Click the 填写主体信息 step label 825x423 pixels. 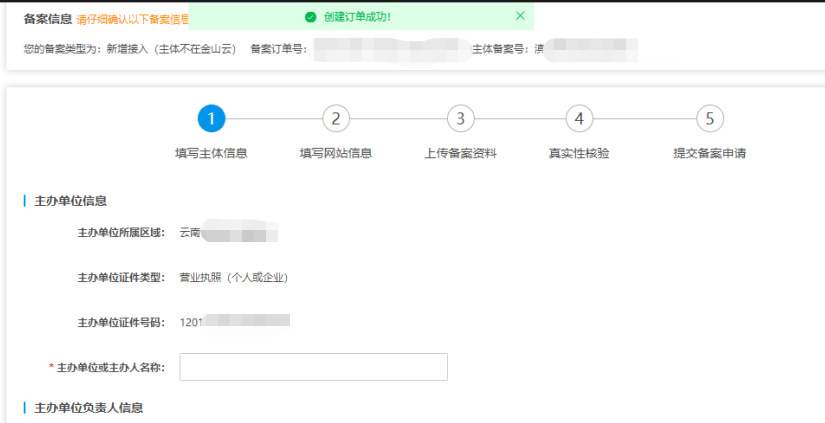(212, 154)
